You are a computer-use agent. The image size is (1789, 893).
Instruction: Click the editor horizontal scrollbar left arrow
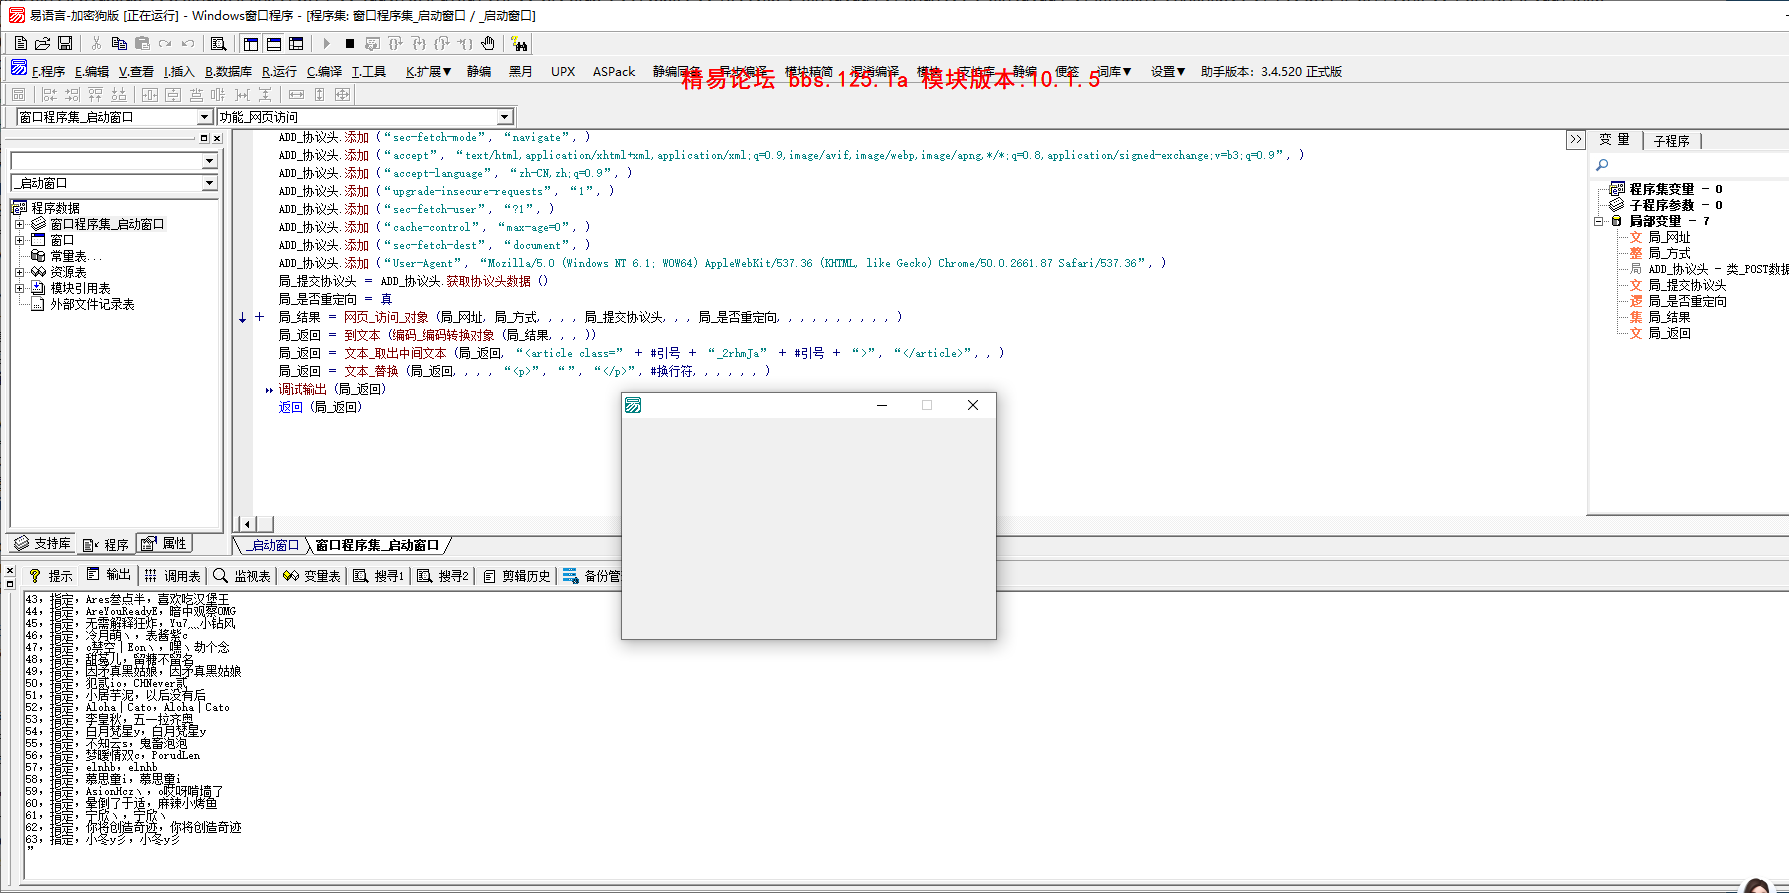(248, 524)
